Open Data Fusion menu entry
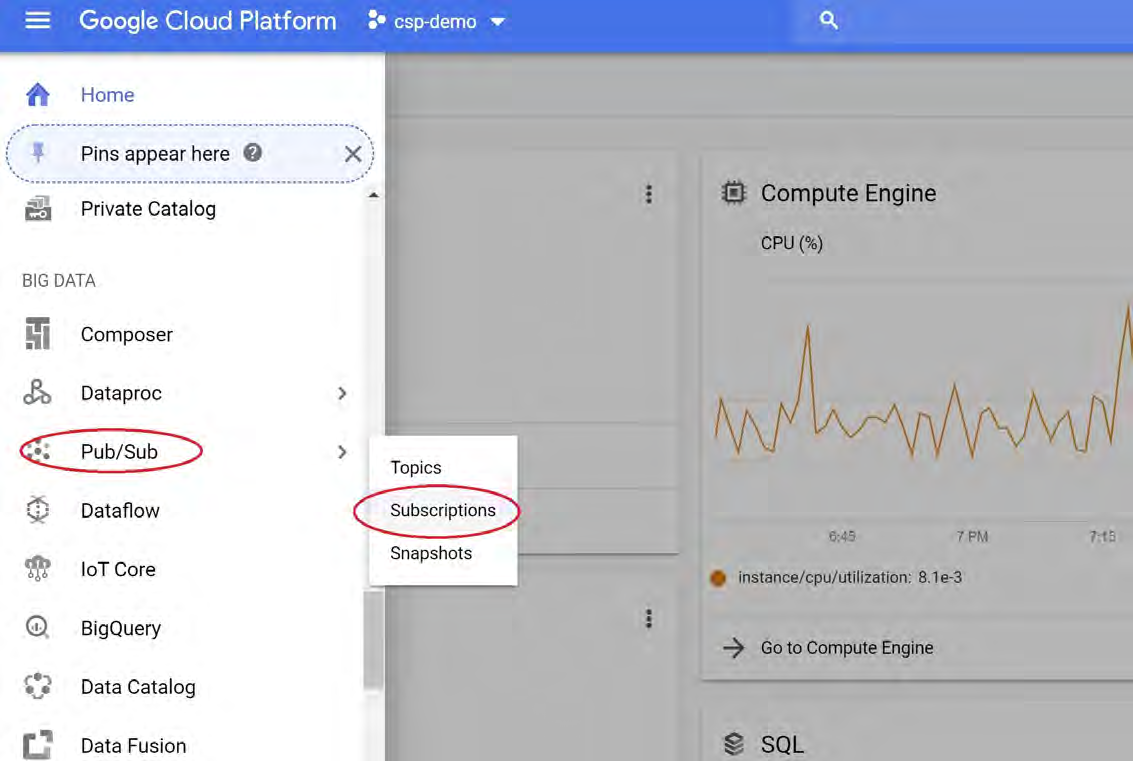This screenshot has width=1133, height=761. [134, 746]
